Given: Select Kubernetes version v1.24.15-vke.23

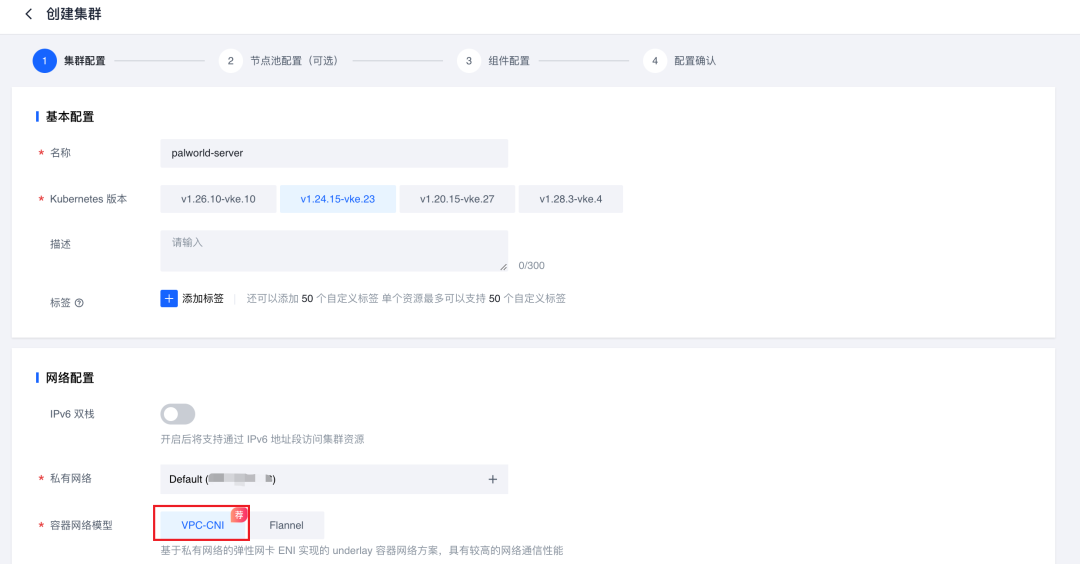Looking at the screenshot, I should [338, 199].
